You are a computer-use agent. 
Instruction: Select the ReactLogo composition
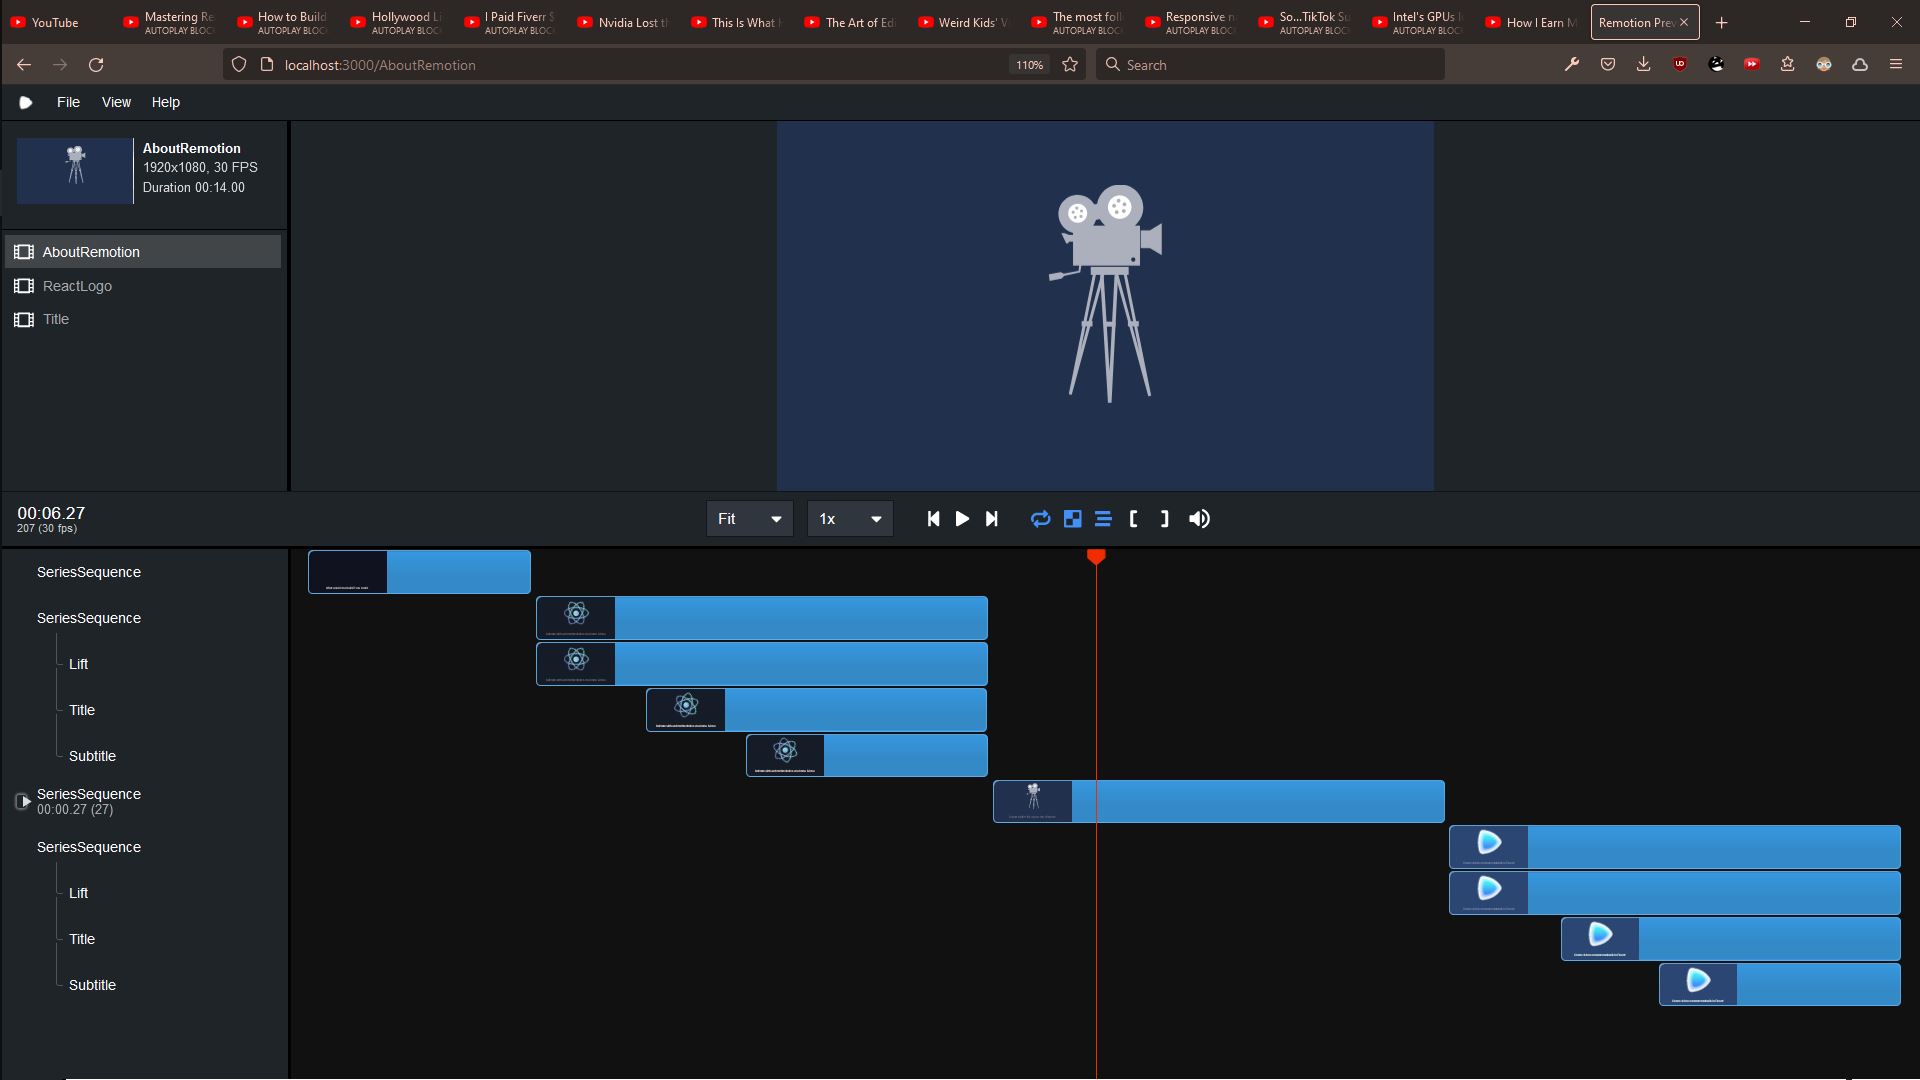click(x=143, y=286)
